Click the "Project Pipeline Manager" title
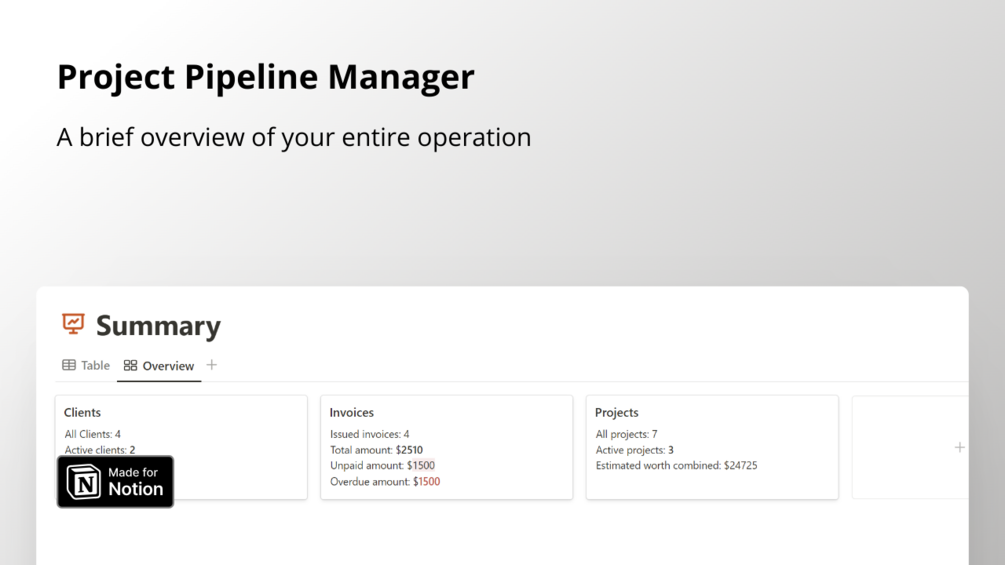The width and height of the screenshot is (1005, 565). click(265, 77)
